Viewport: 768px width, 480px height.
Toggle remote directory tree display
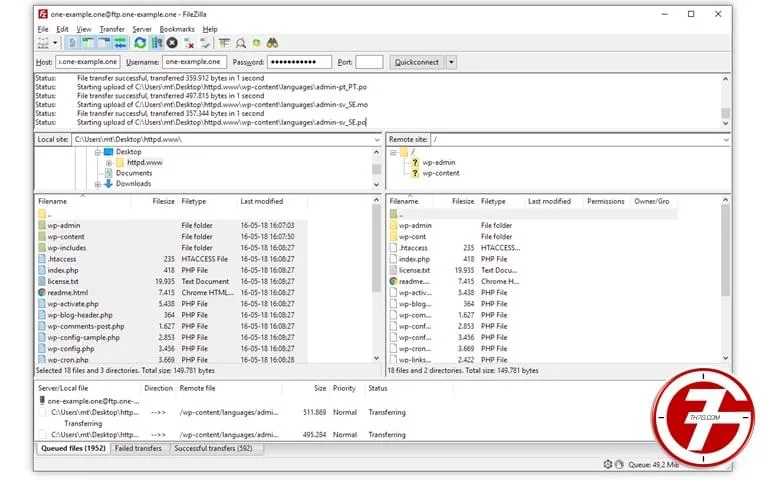pos(104,43)
